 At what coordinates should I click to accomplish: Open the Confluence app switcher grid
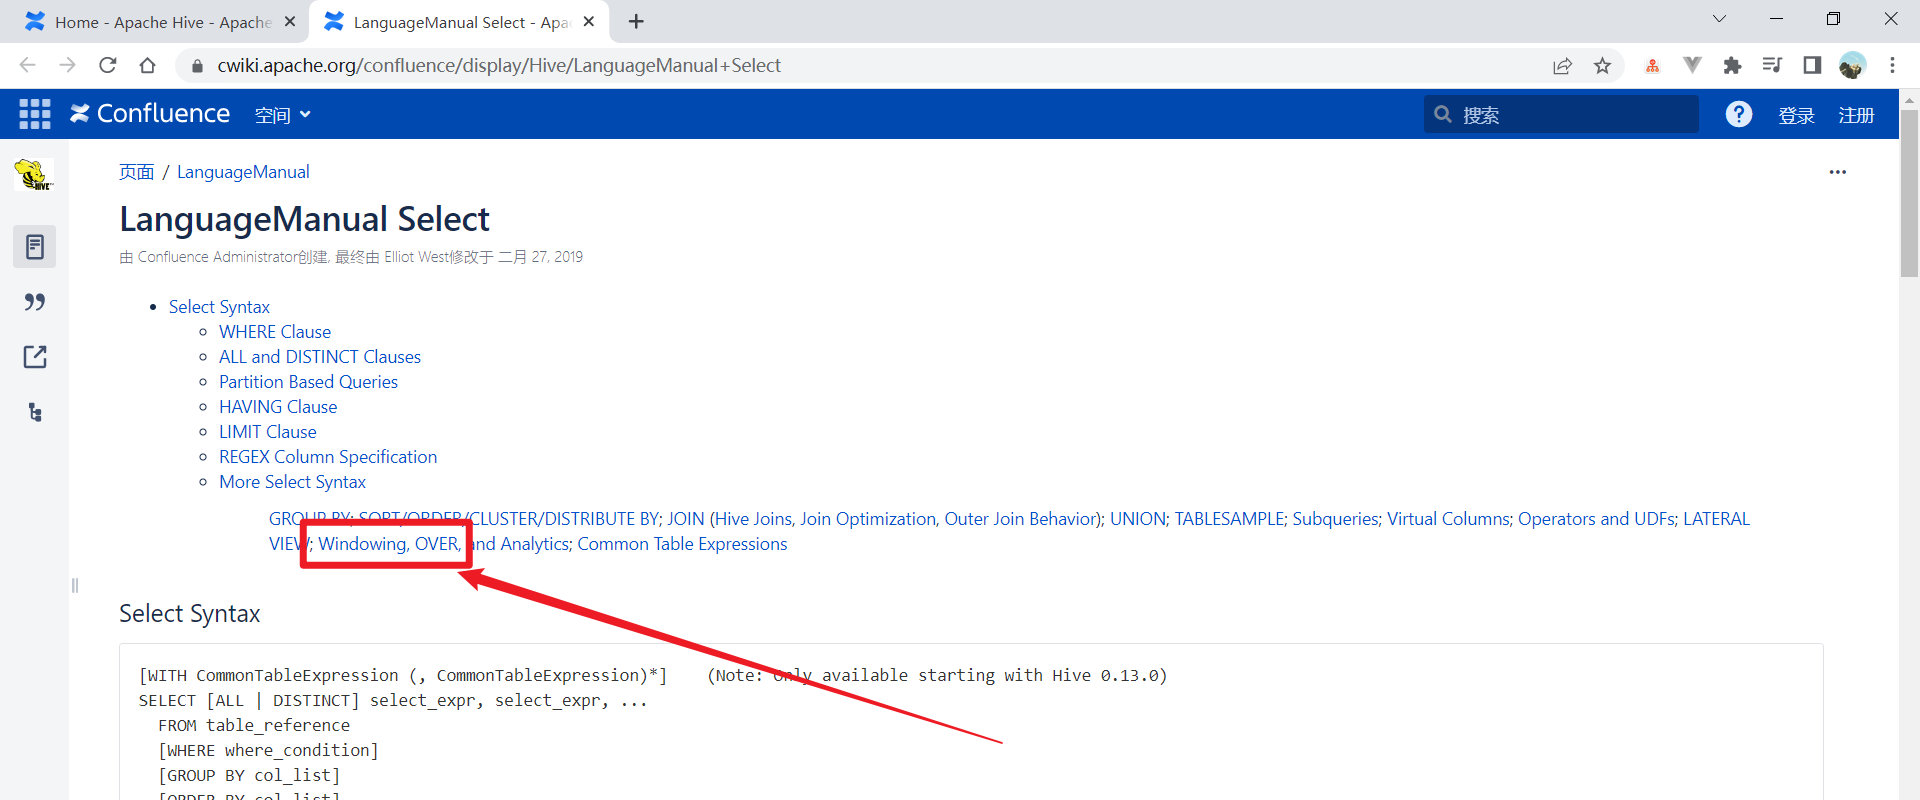pos(35,114)
